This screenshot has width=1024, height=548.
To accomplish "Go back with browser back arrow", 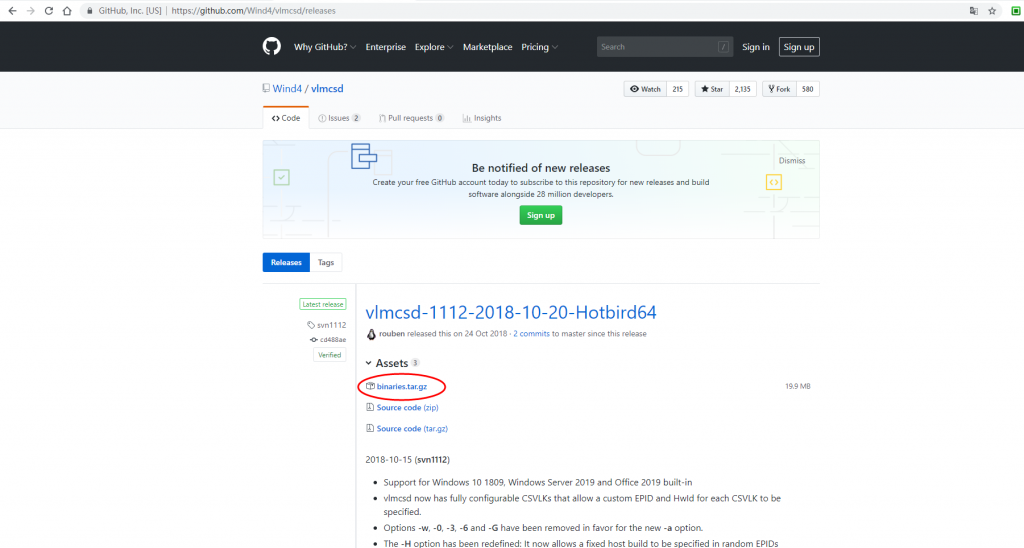I will 12,10.
